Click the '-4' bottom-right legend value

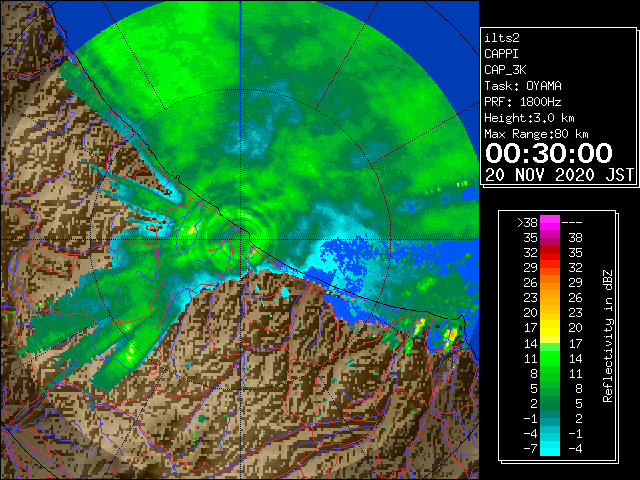tap(575, 449)
